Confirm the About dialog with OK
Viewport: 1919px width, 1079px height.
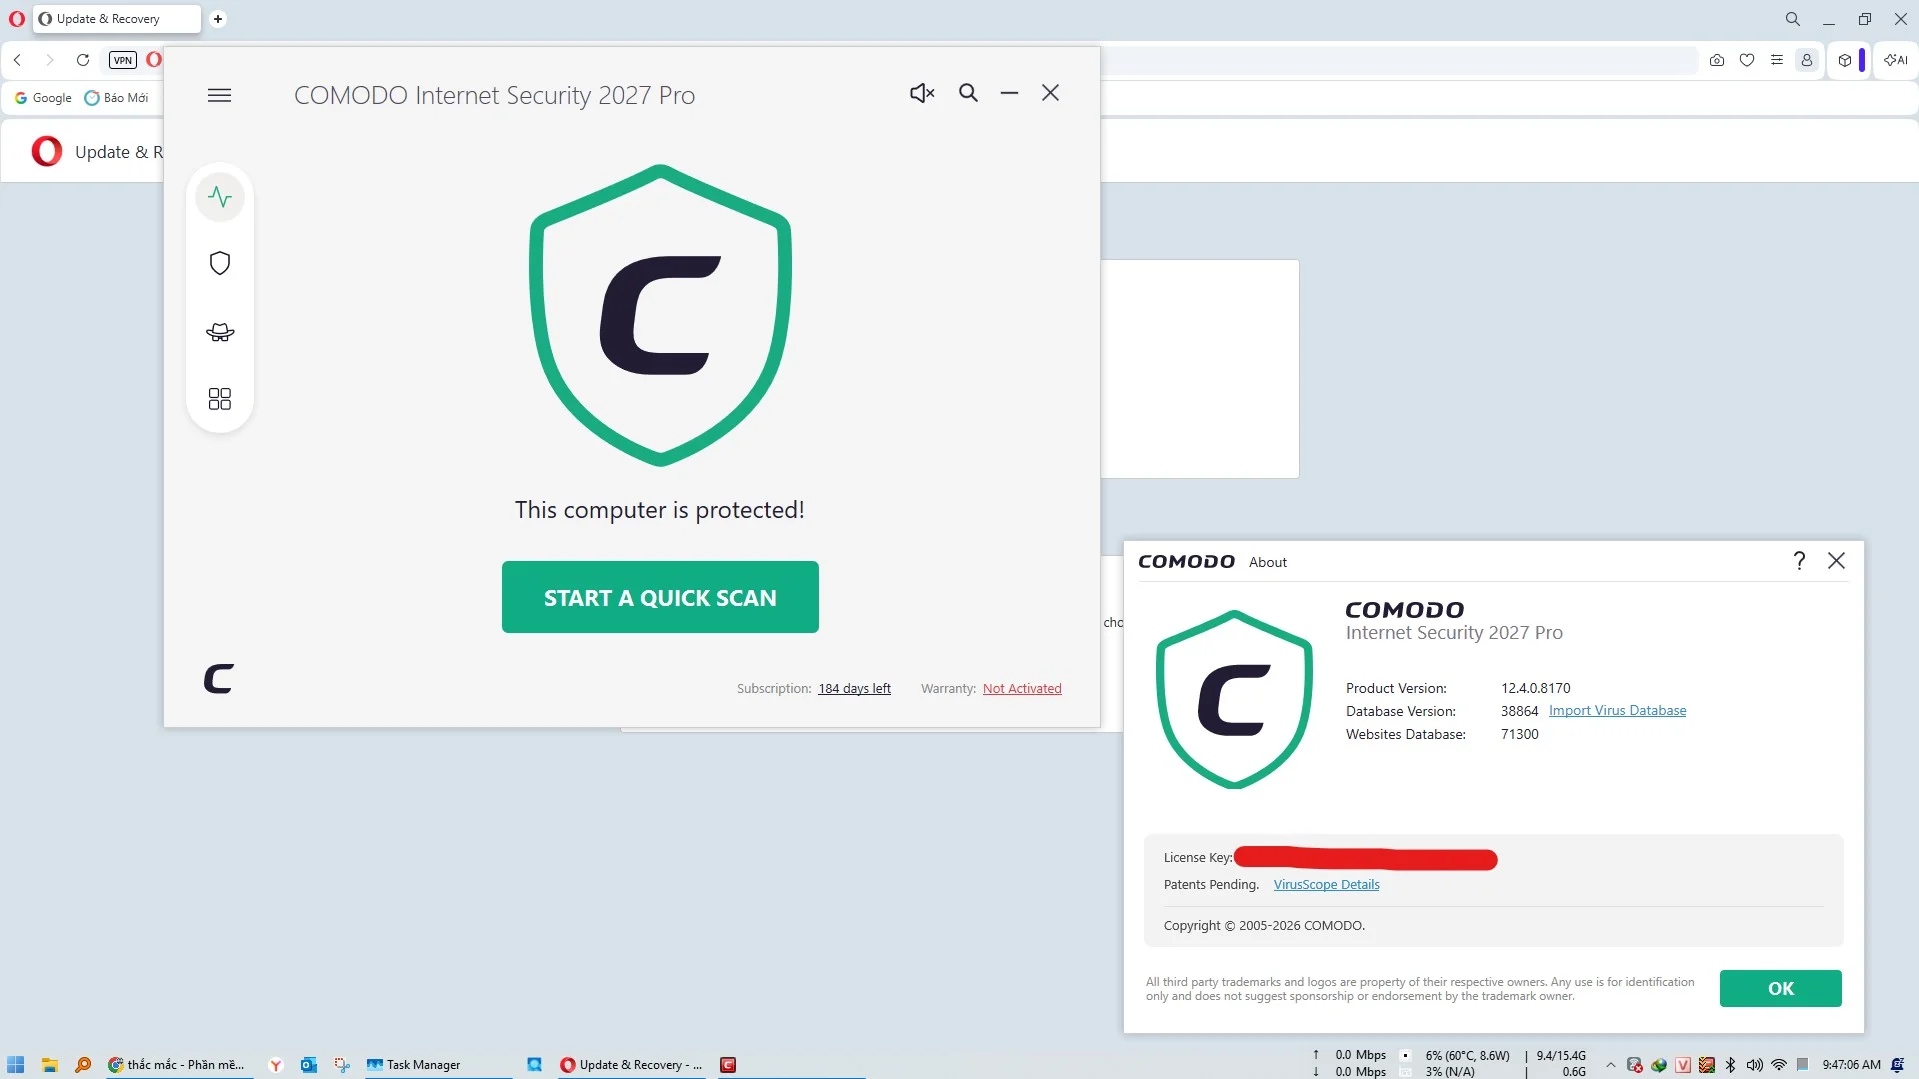click(1780, 988)
